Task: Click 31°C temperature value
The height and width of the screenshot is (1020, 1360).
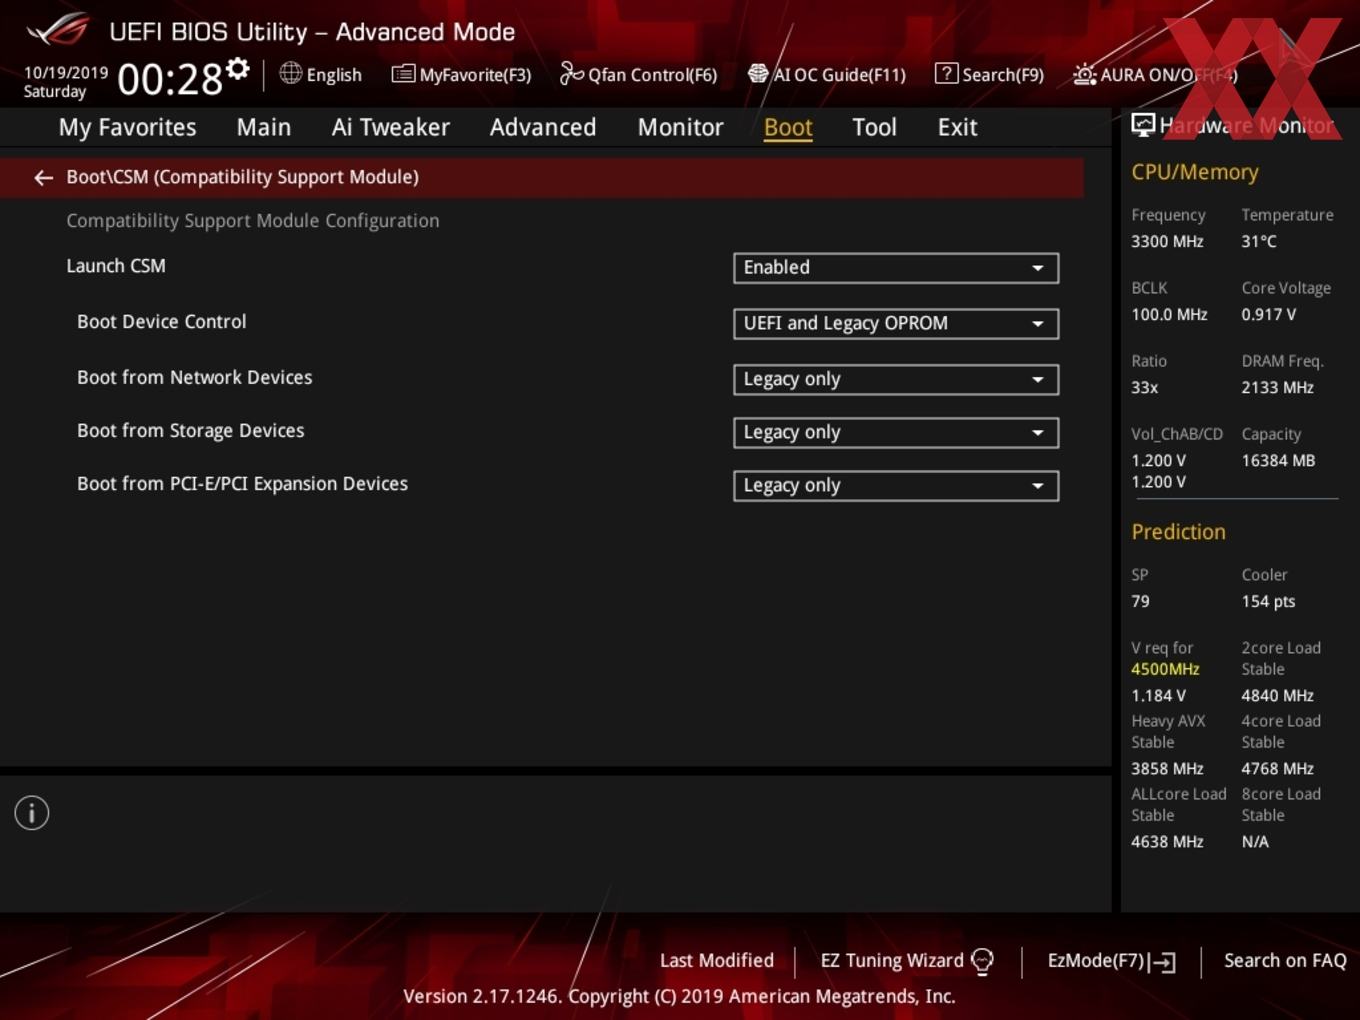Action: point(1259,241)
